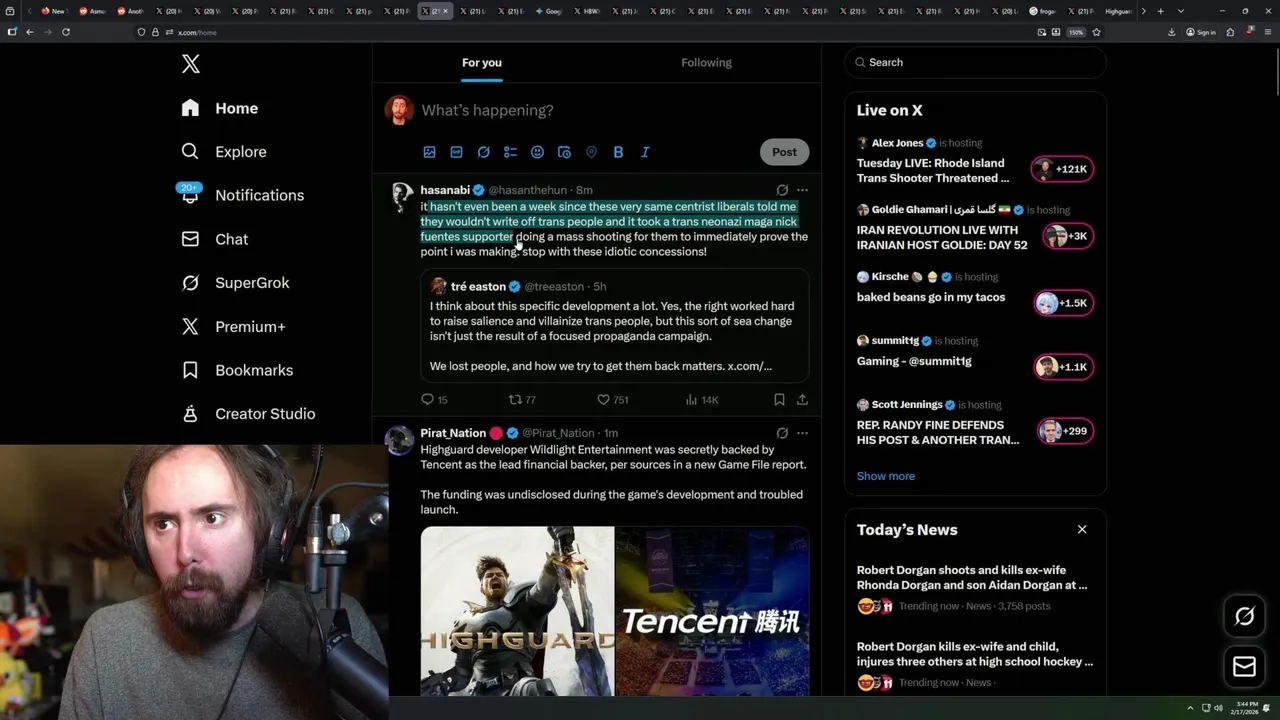Click Grok icon on hasanabi's post
Image resolution: width=1280 pixels, height=720 pixels.
[x=782, y=190]
